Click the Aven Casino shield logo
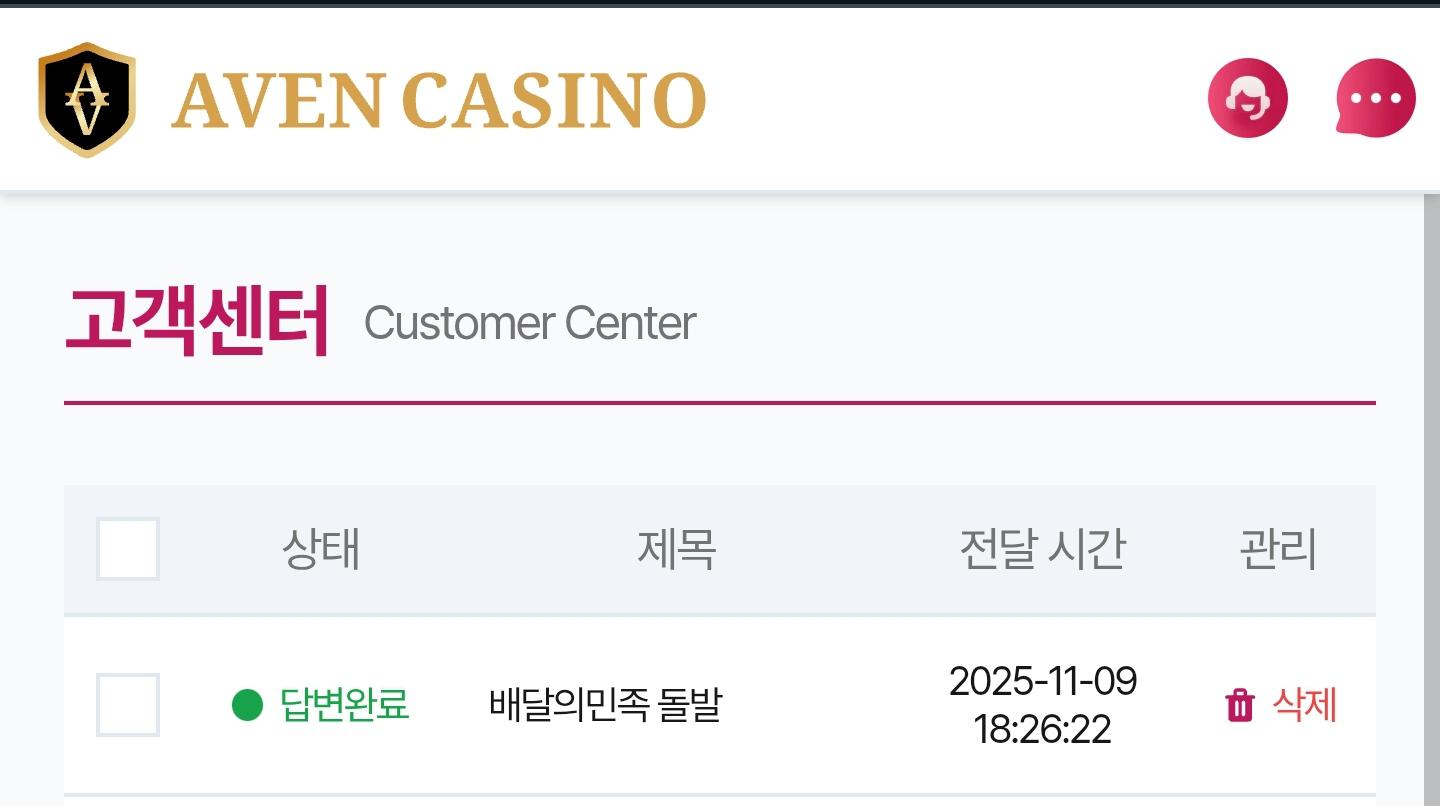This screenshot has height=806, width=1440. 87,99
